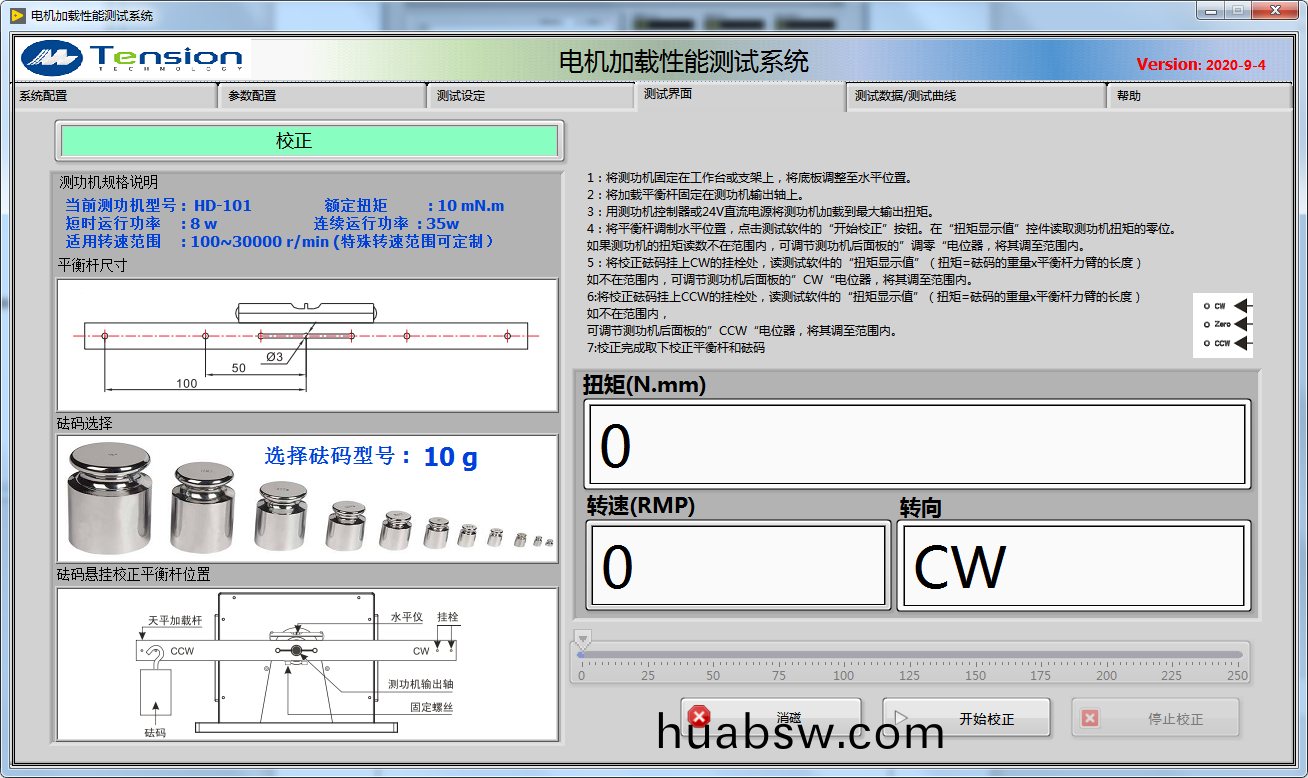Open the 测试设定 tab
1308x778 pixels.
(x=530, y=96)
